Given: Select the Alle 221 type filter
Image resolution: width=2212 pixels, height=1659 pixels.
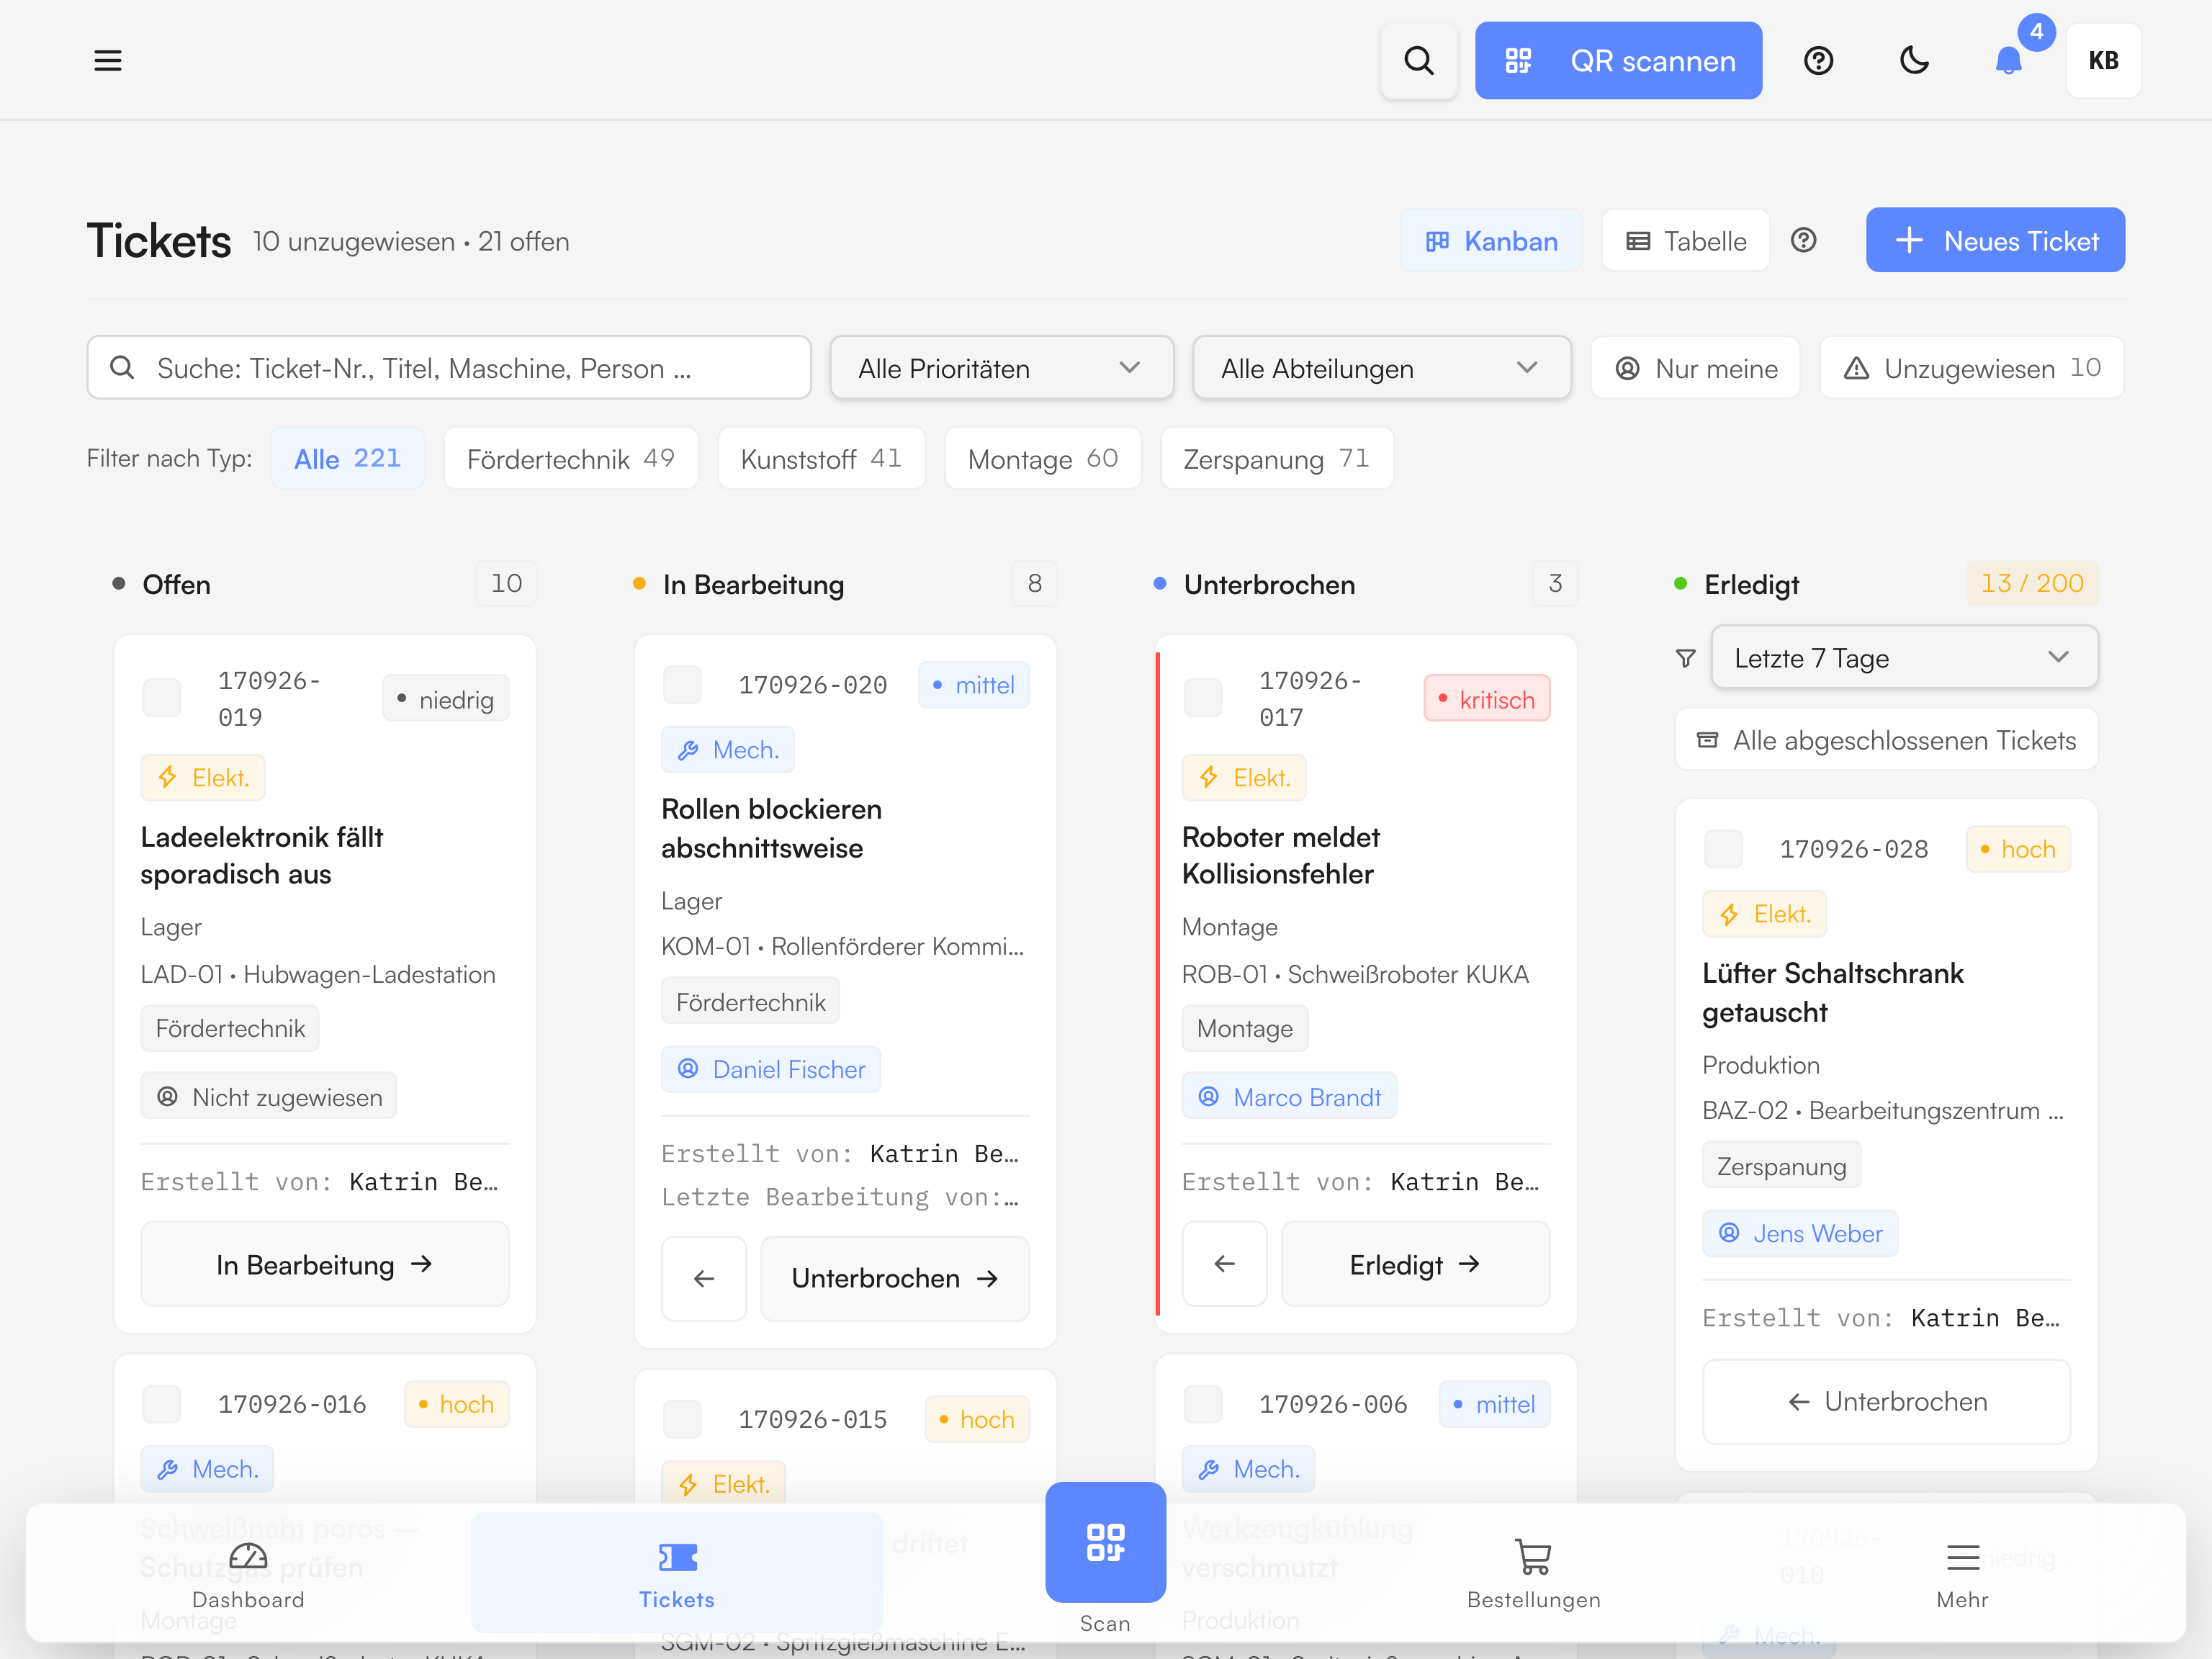Looking at the screenshot, I should point(348,459).
